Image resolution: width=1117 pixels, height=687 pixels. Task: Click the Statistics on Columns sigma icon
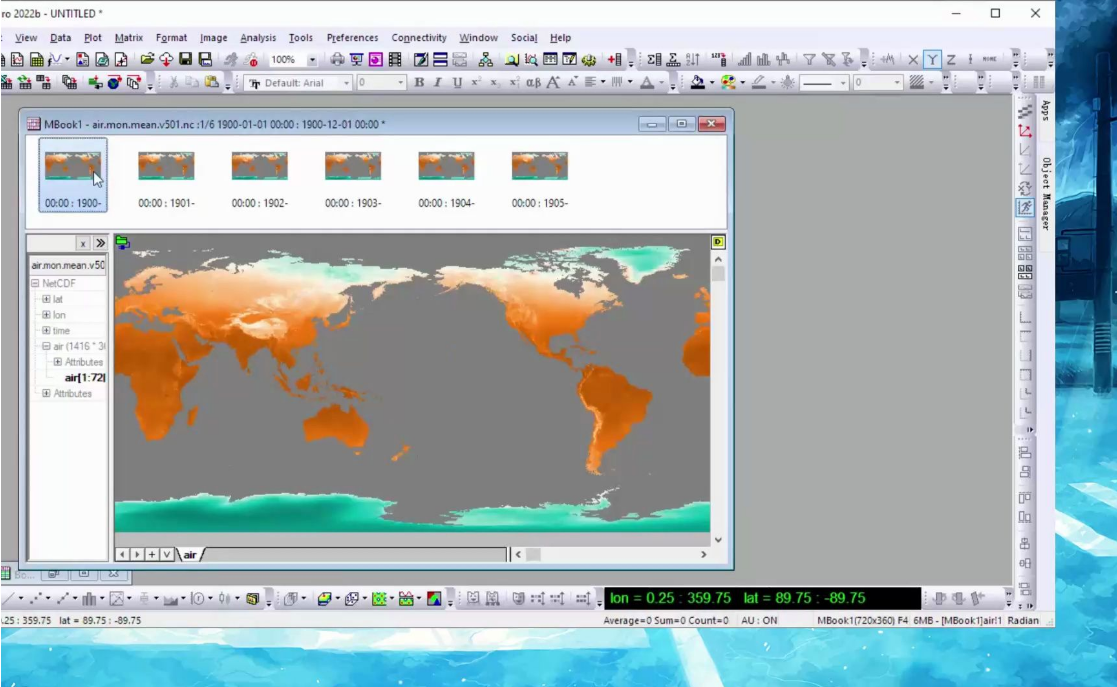click(653, 60)
